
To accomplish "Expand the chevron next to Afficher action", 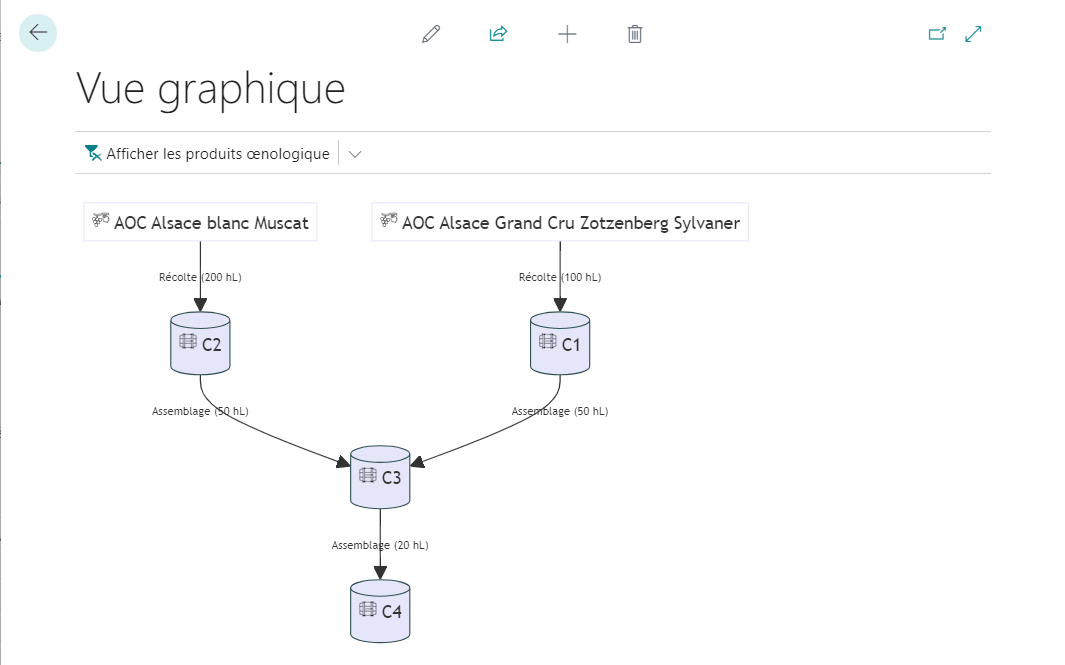I will pos(355,154).
